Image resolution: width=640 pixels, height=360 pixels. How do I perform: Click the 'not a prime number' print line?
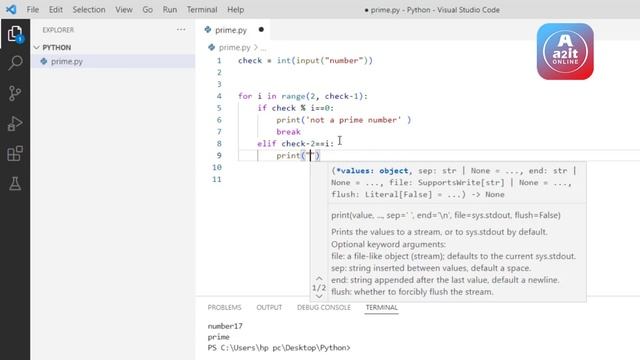point(344,120)
